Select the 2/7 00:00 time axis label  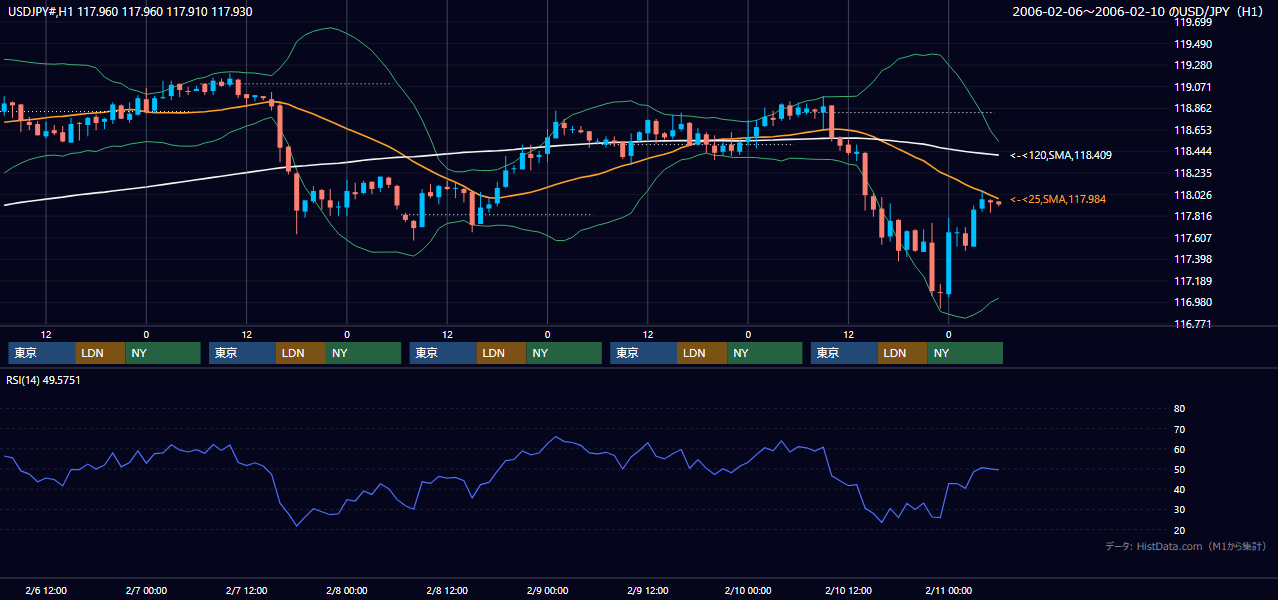coord(146,590)
